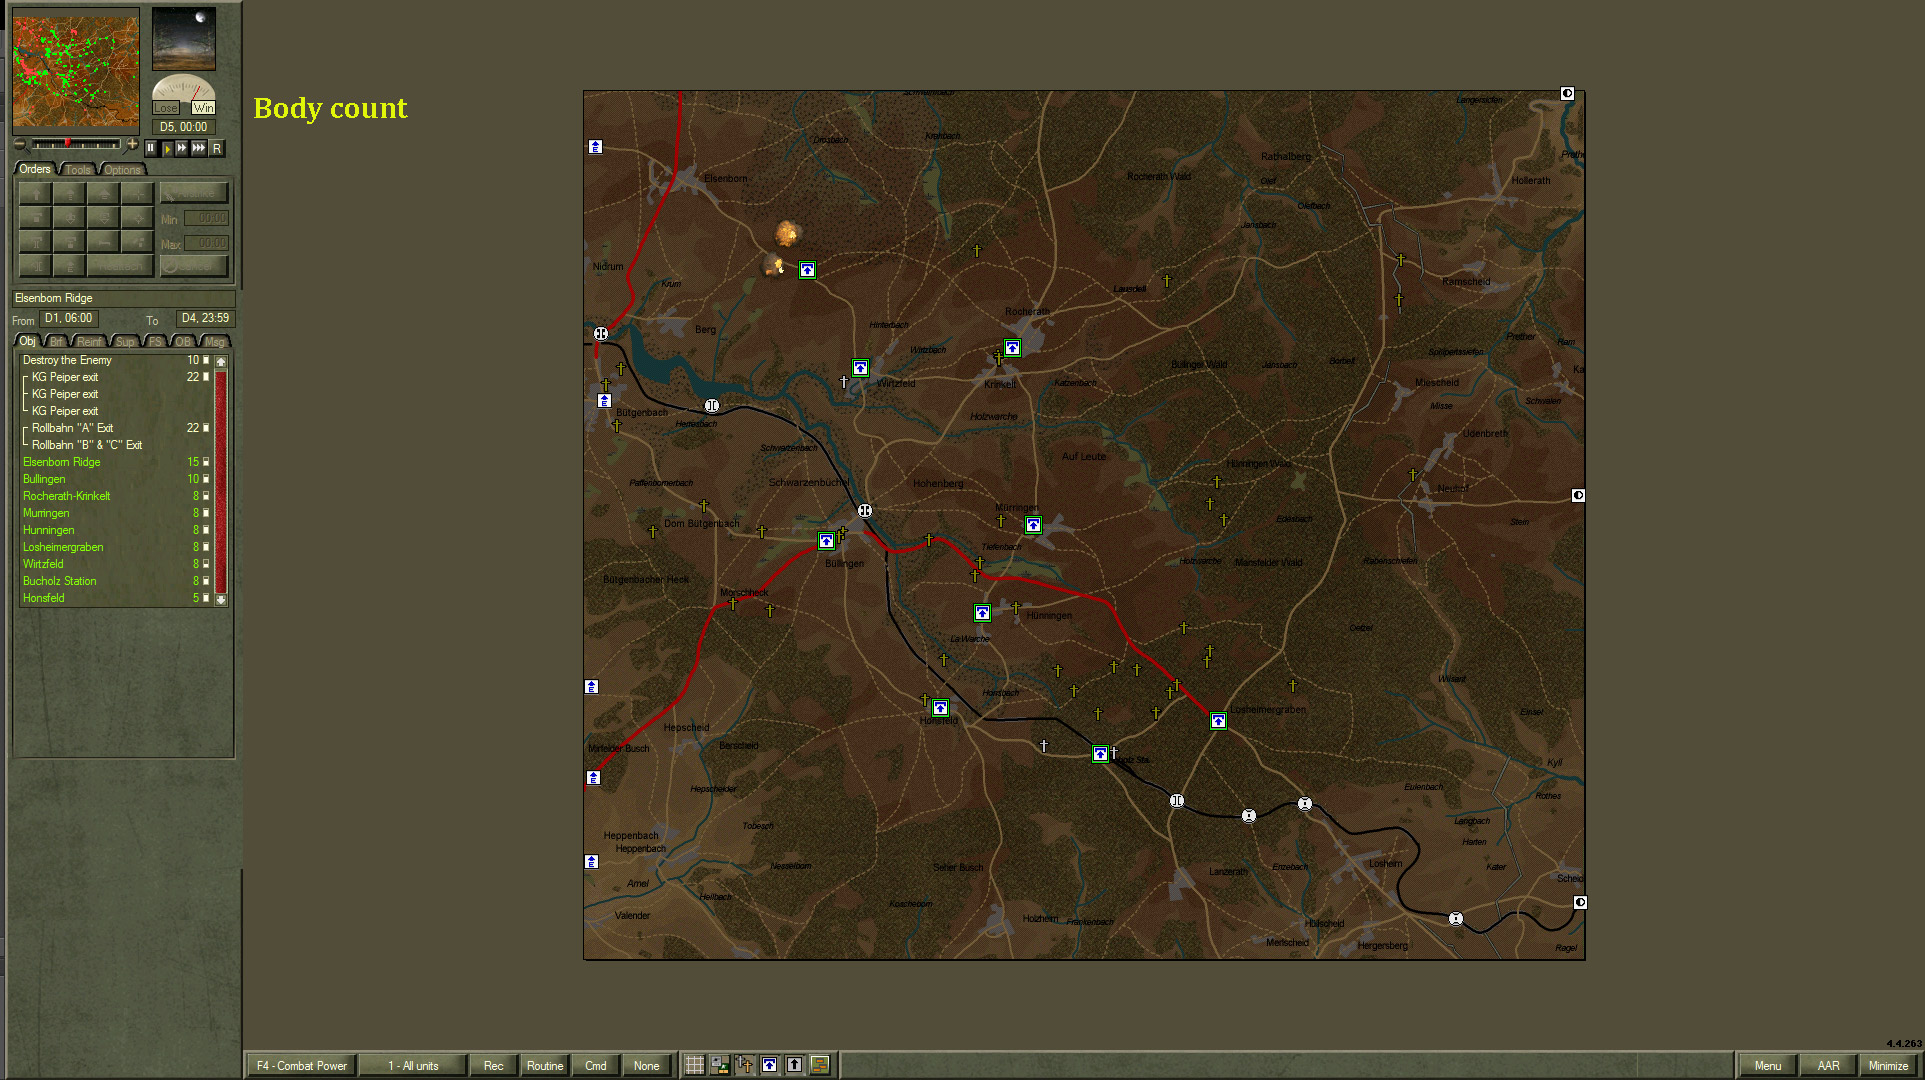Image resolution: width=1925 pixels, height=1080 pixels.
Task: Zoom out with the minus magnifier
Action: pos(19,145)
